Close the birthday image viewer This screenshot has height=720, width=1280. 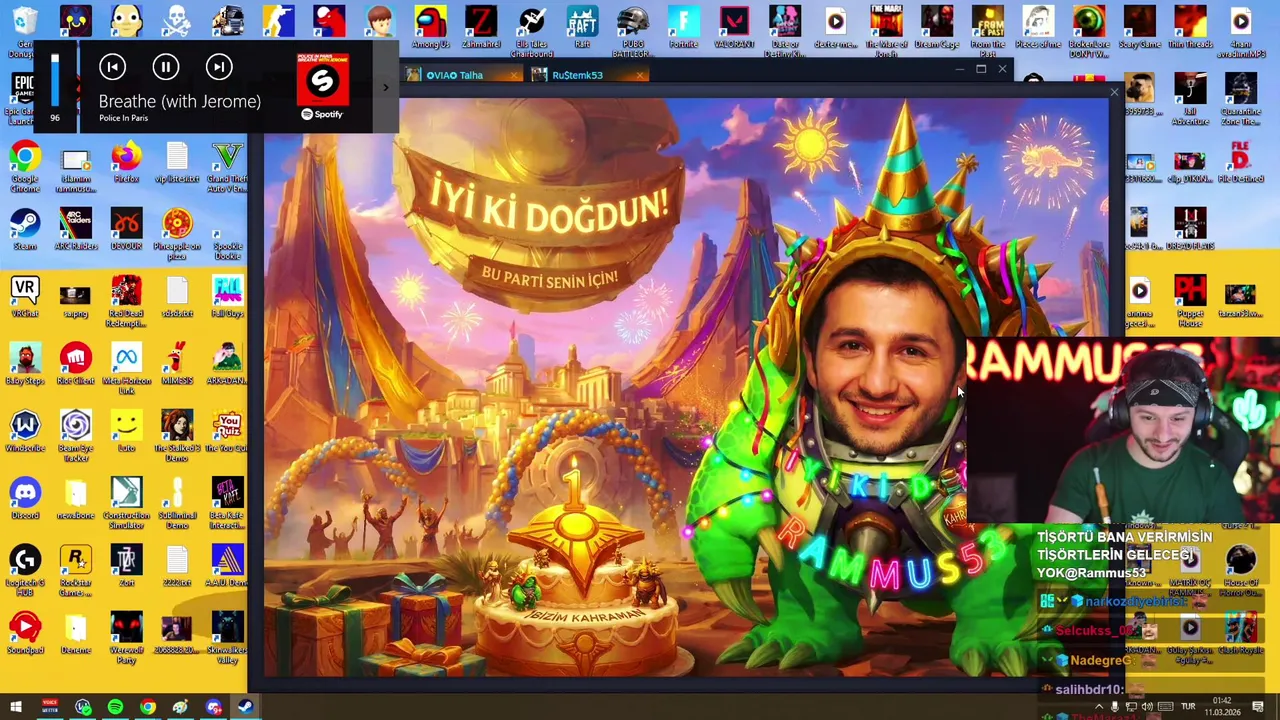(x=1114, y=92)
